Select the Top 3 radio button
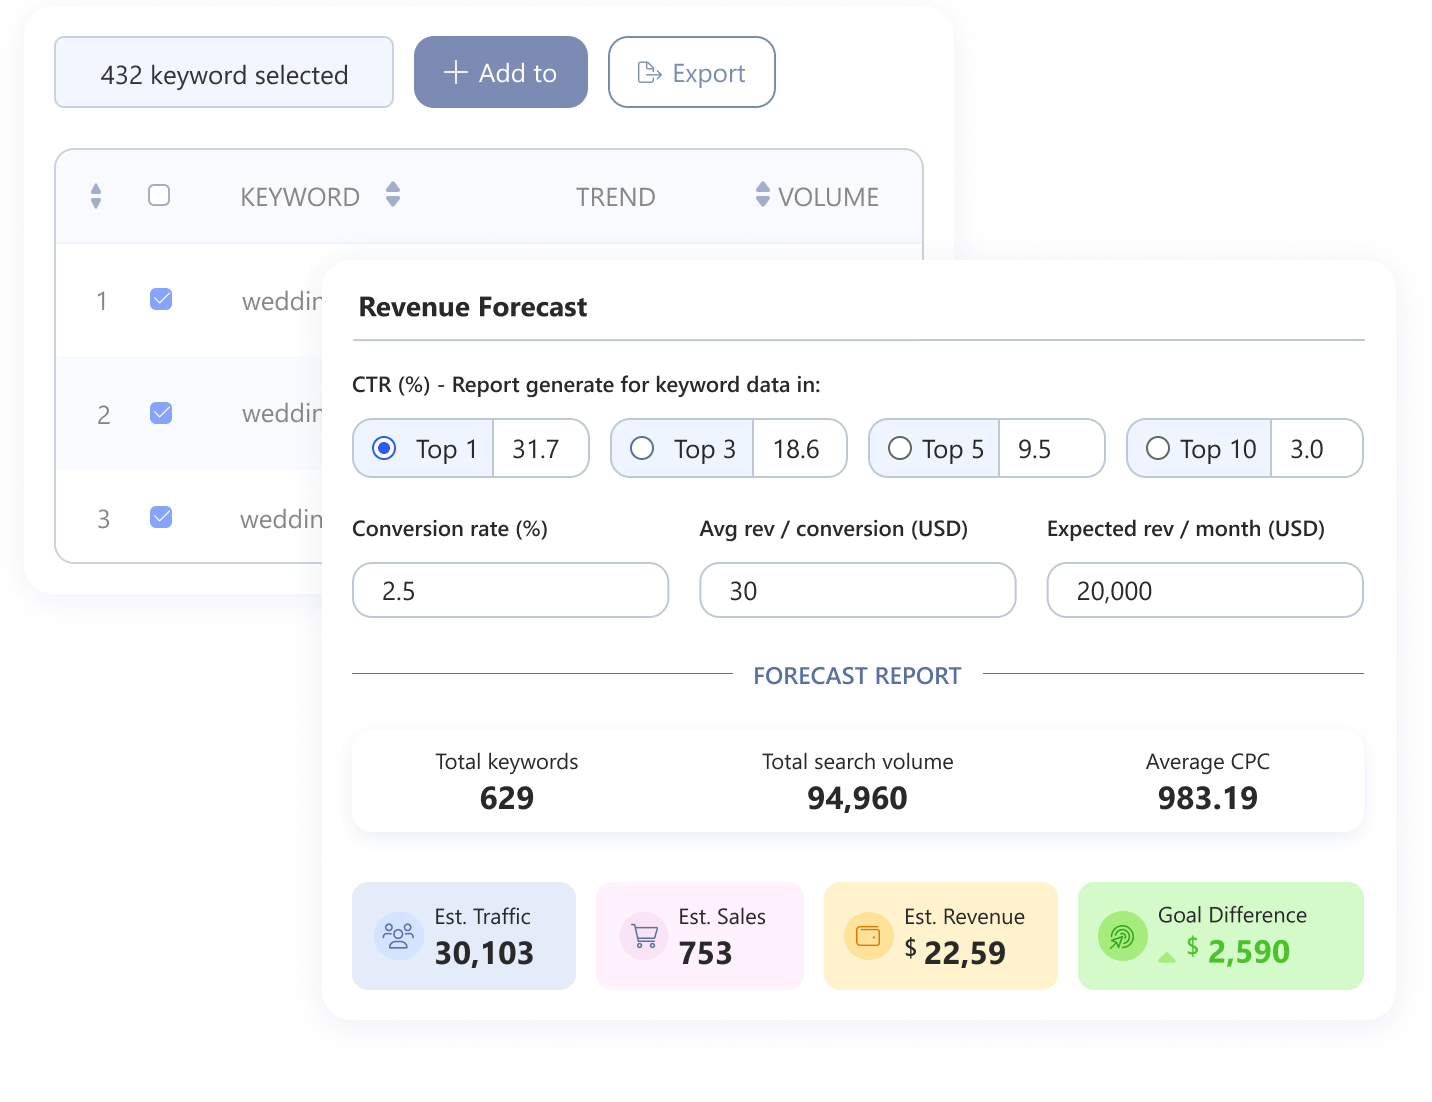This screenshot has width=1432, height=1102. pos(642,448)
